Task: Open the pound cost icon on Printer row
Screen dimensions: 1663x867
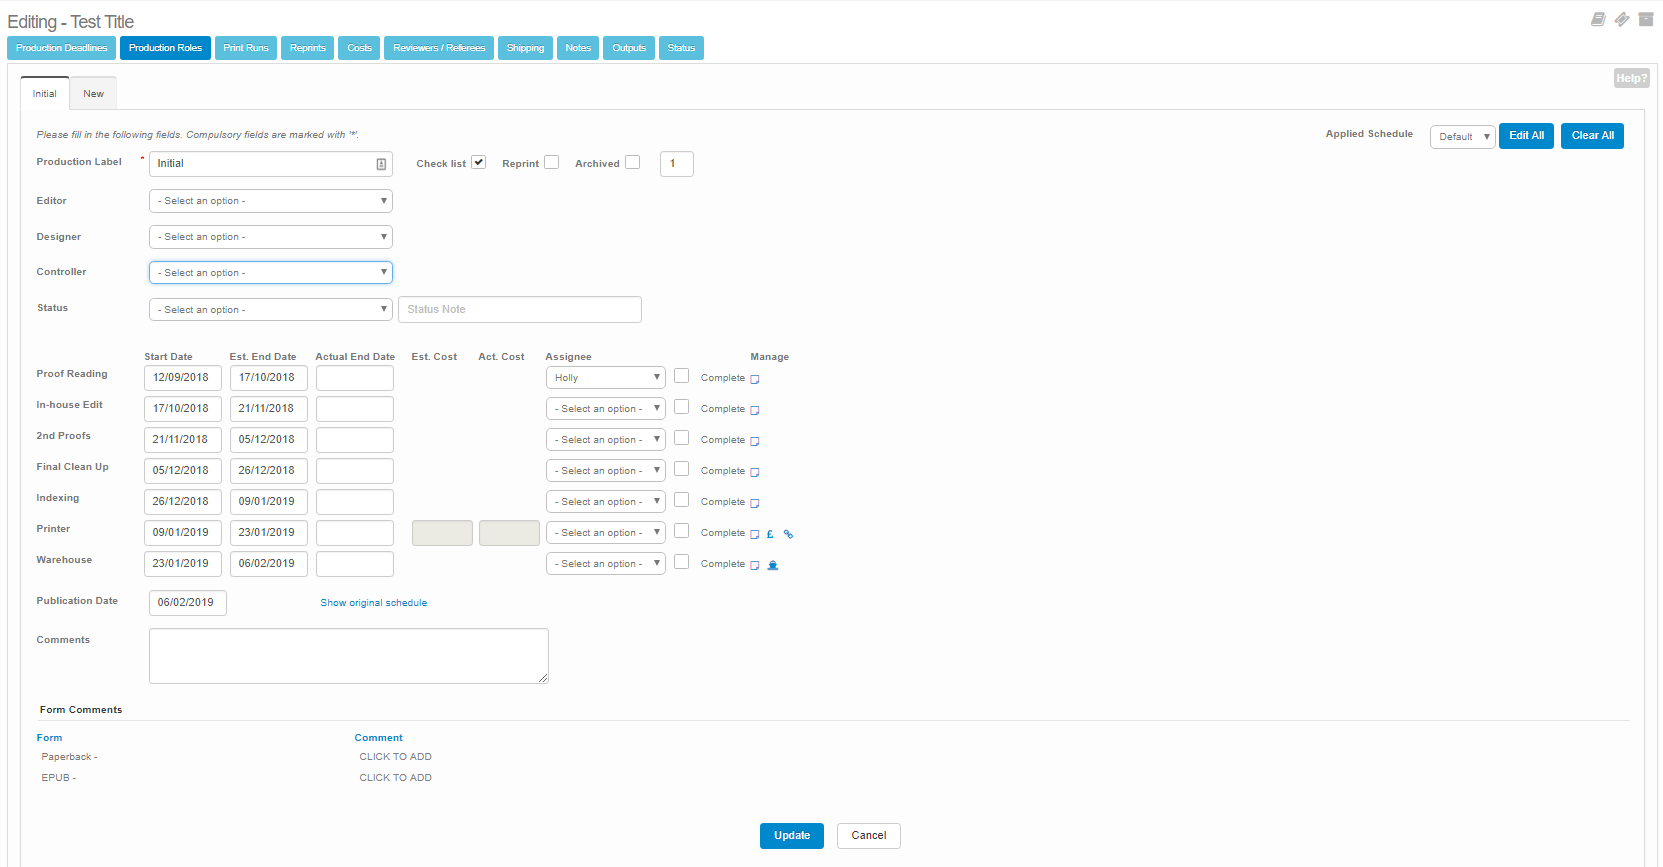Action: (x=770, y=534)
